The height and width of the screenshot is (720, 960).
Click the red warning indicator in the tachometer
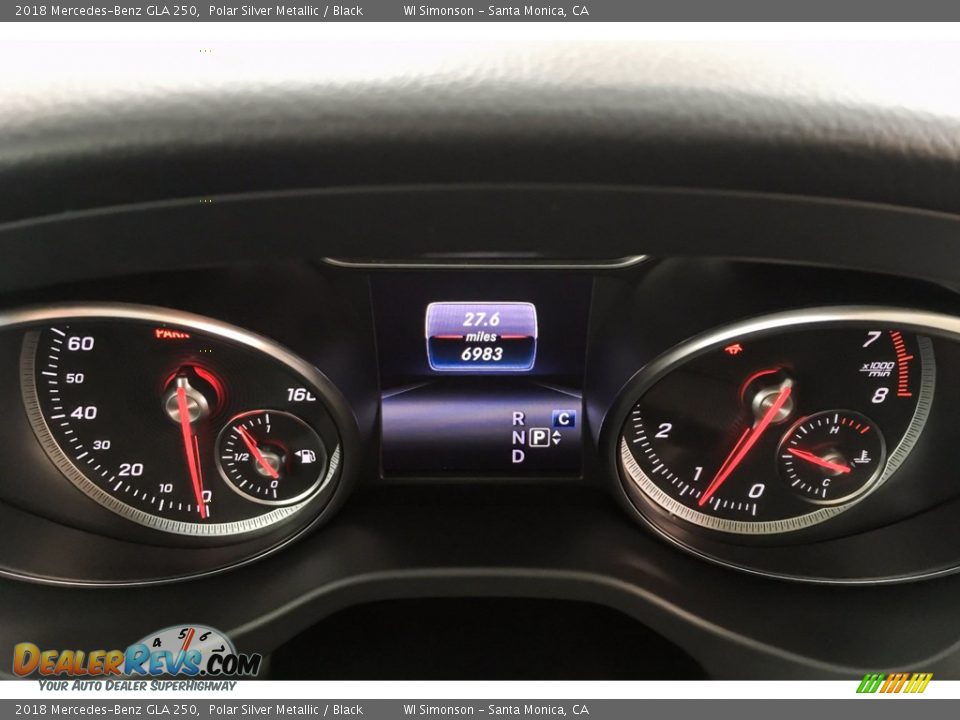click(x=733, y=349)
